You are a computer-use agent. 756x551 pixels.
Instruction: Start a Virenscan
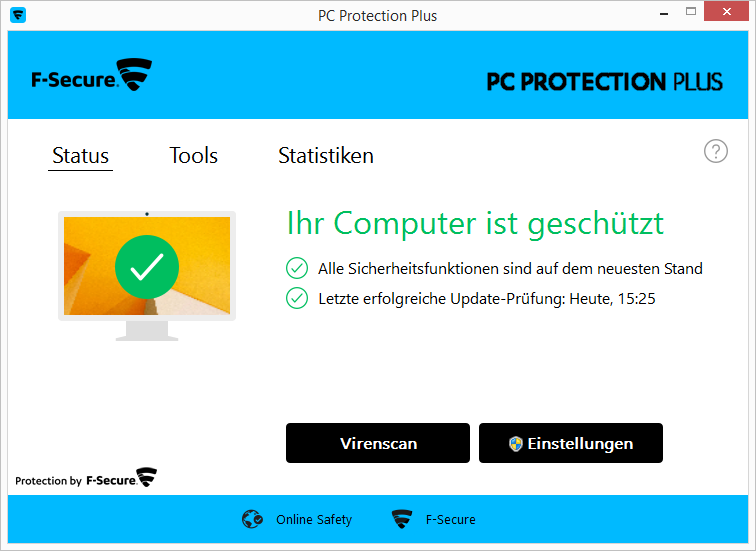378,443
